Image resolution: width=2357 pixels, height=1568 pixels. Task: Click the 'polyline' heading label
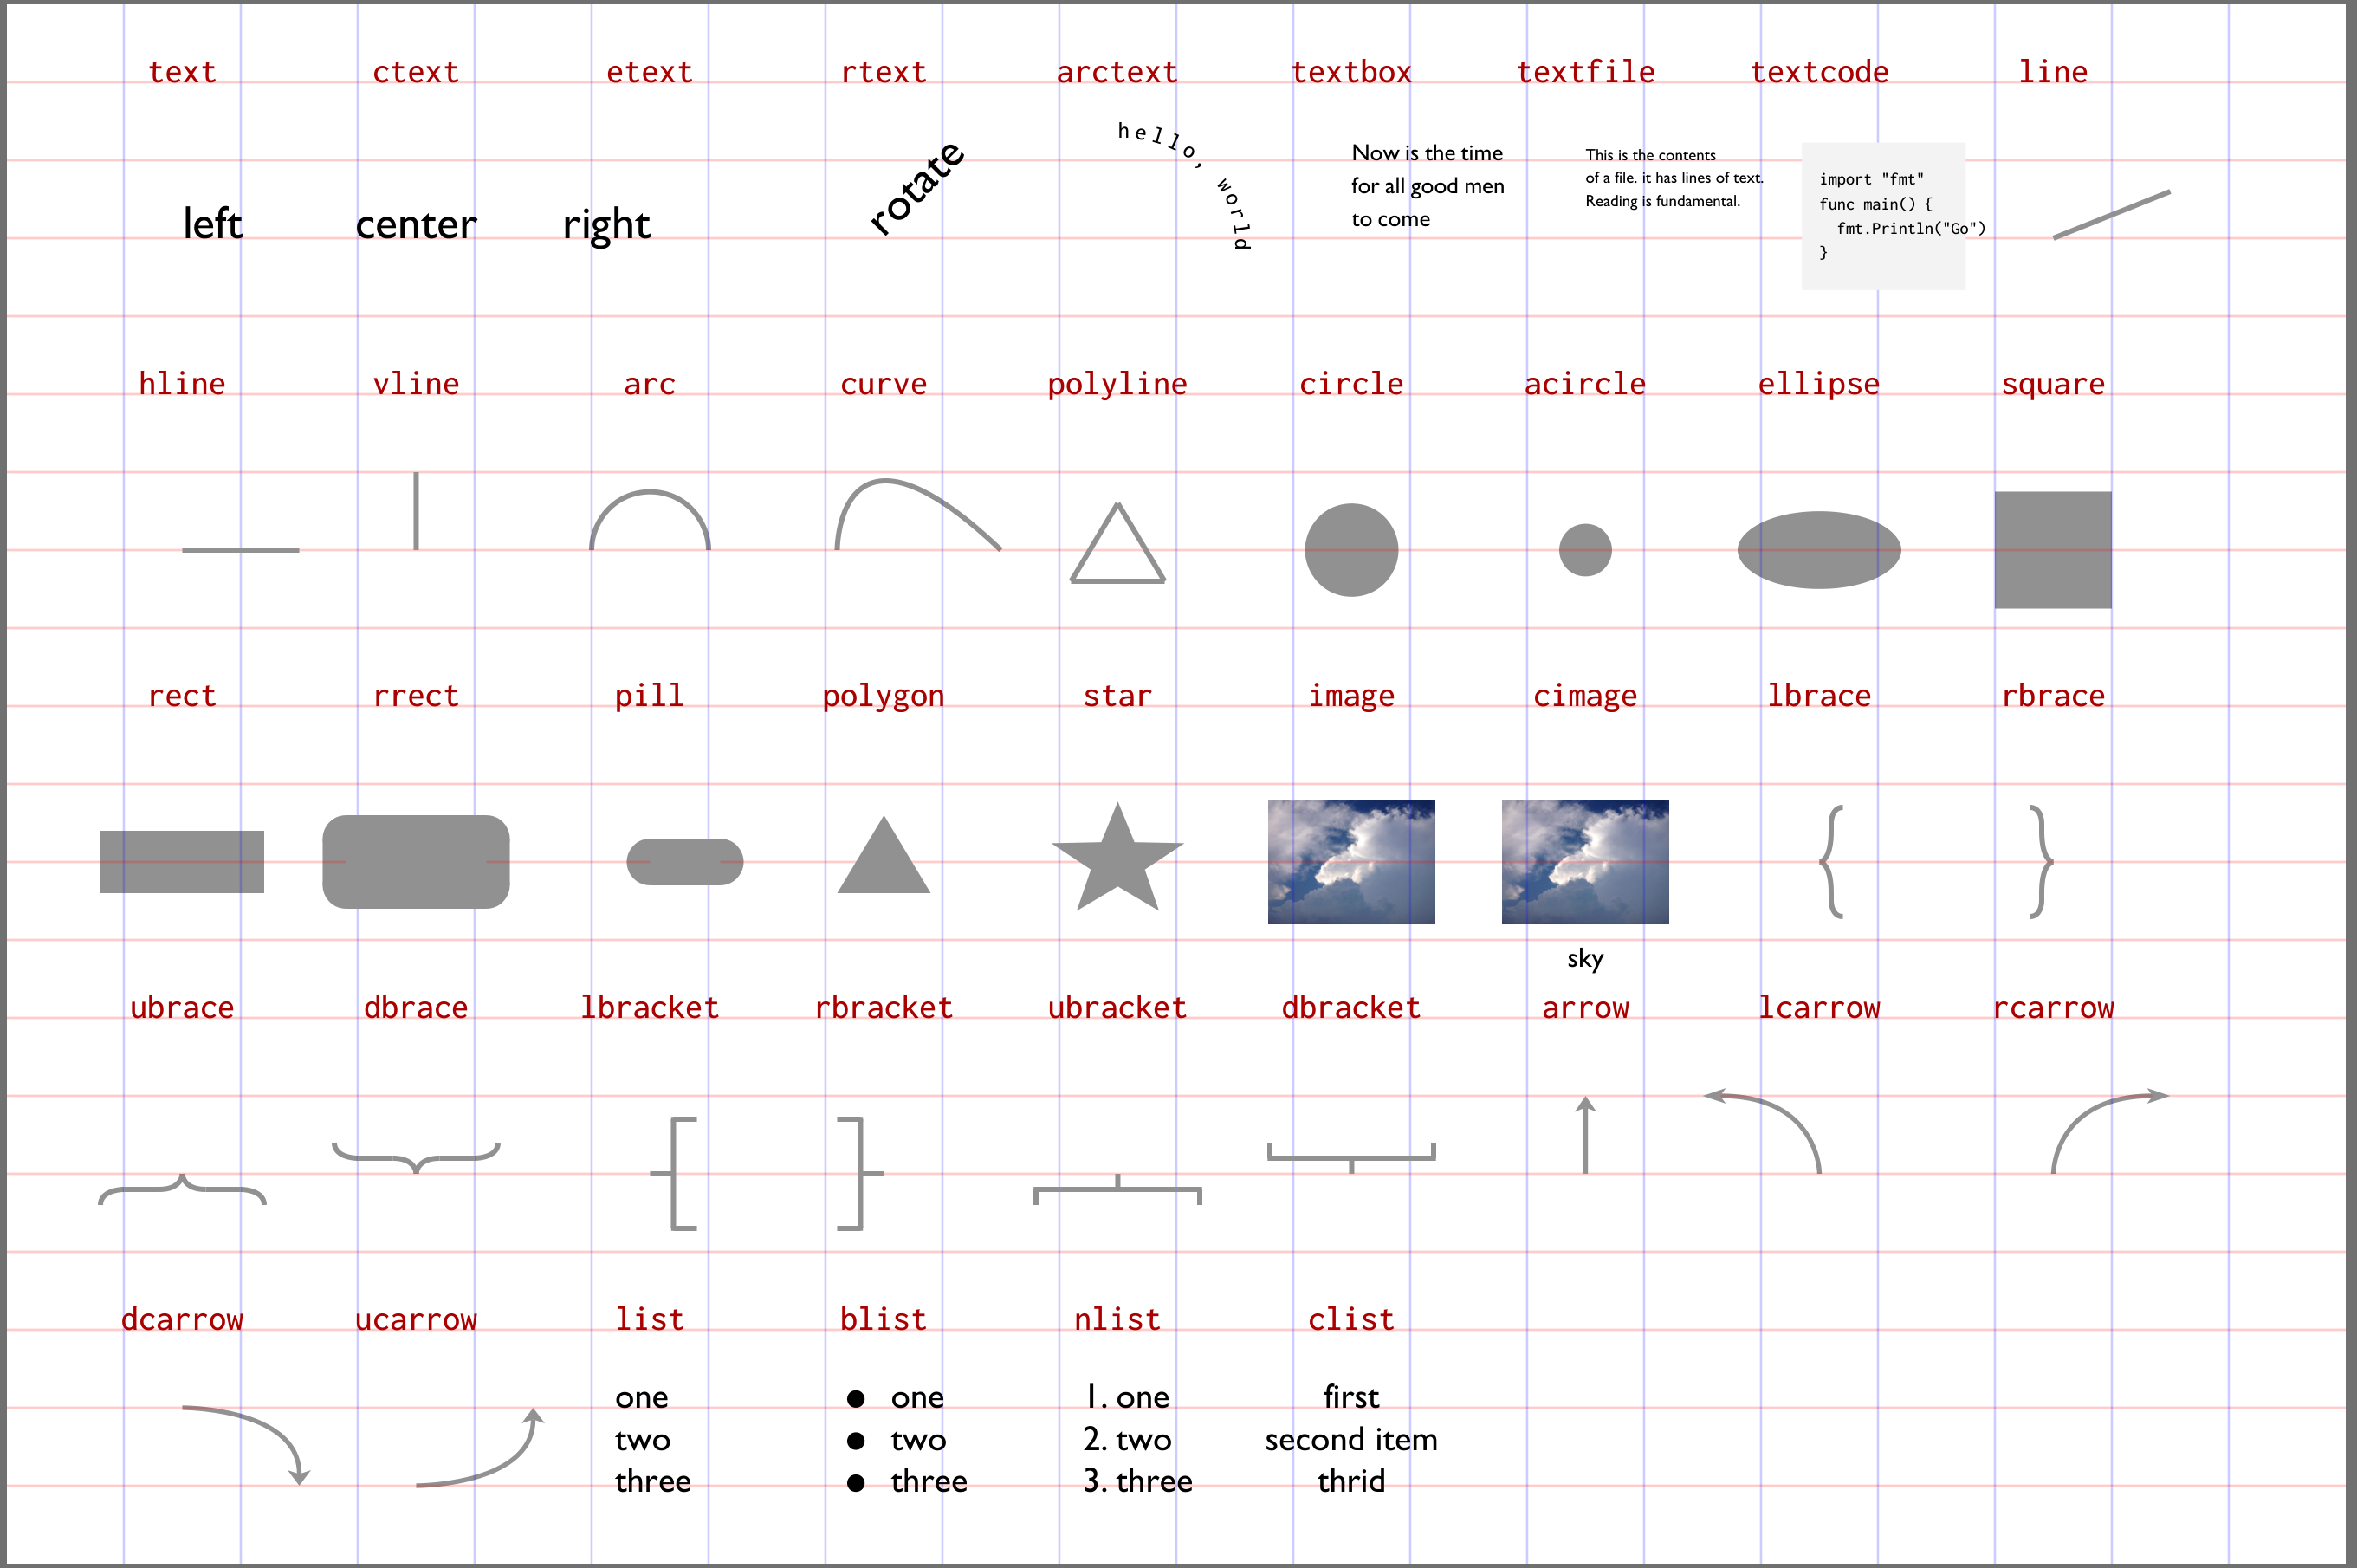point(1118,384)
